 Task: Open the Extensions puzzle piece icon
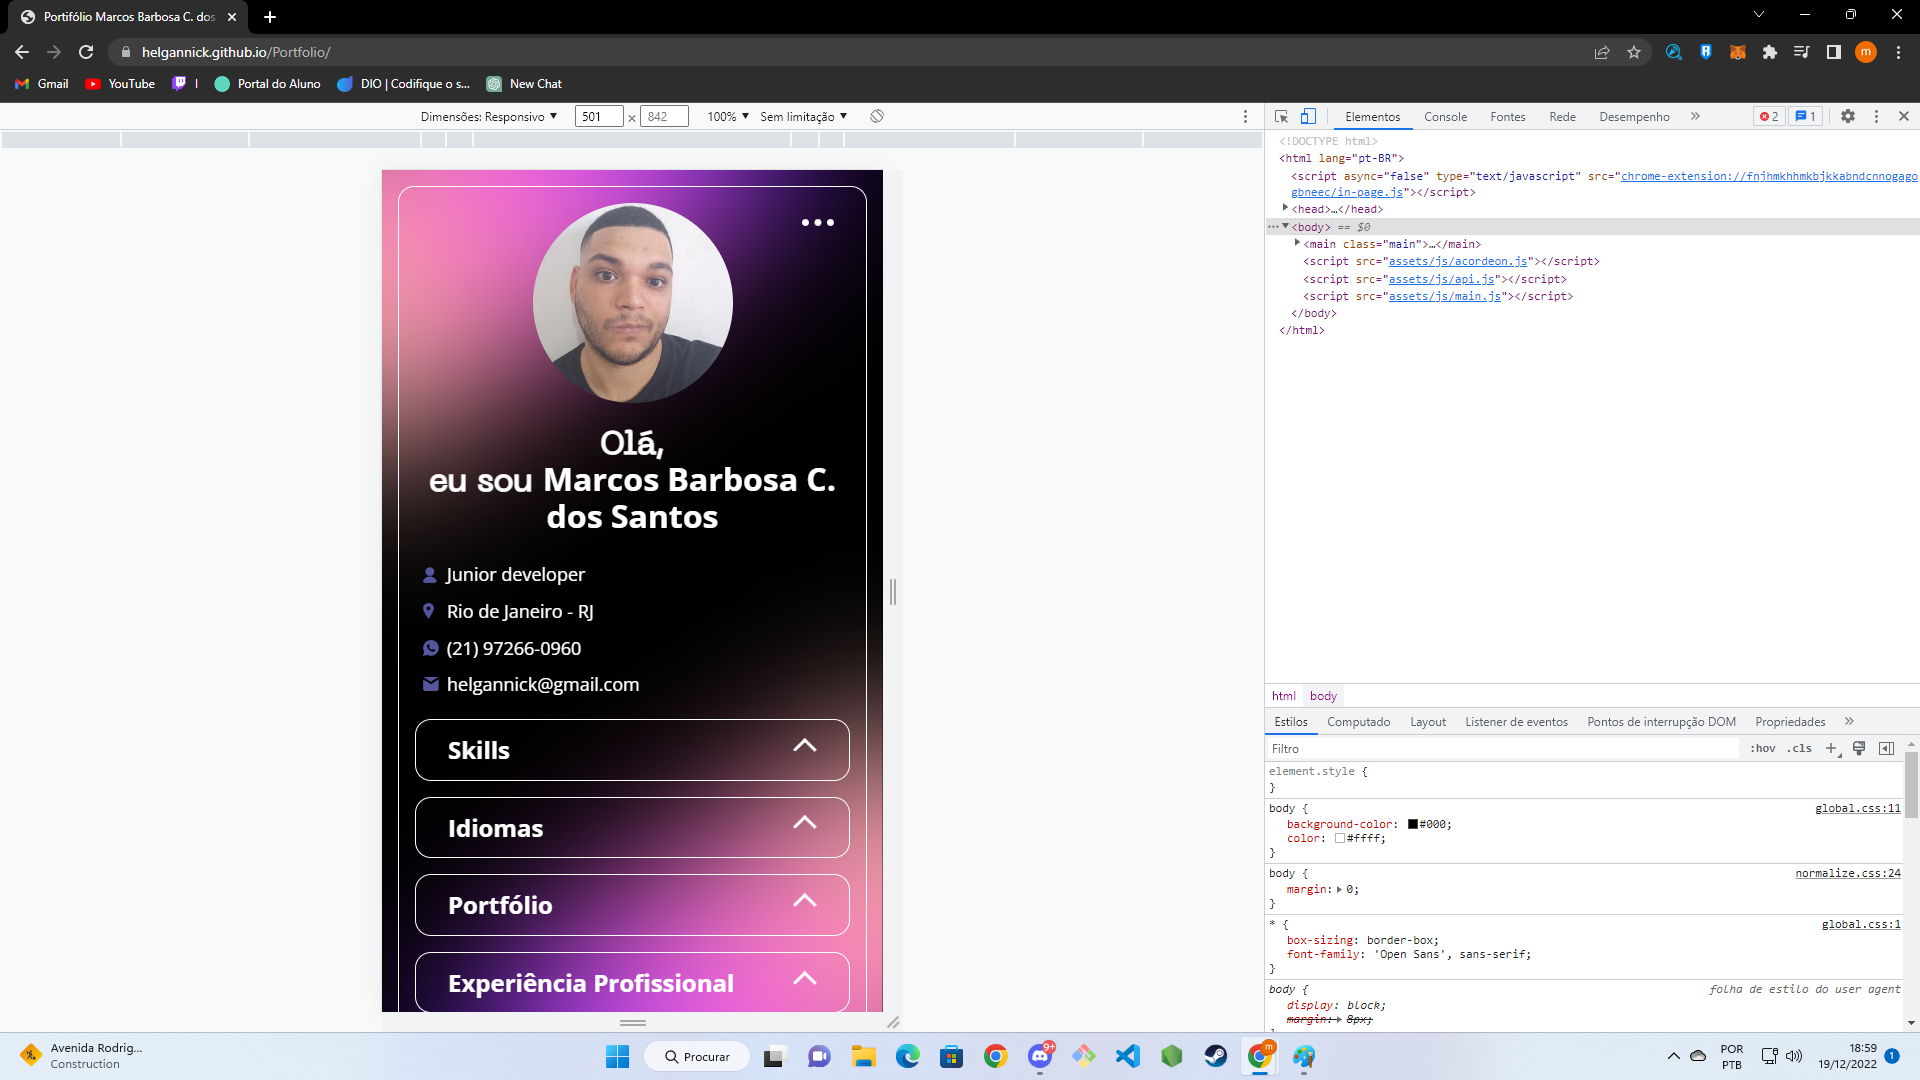point(1770,52)
